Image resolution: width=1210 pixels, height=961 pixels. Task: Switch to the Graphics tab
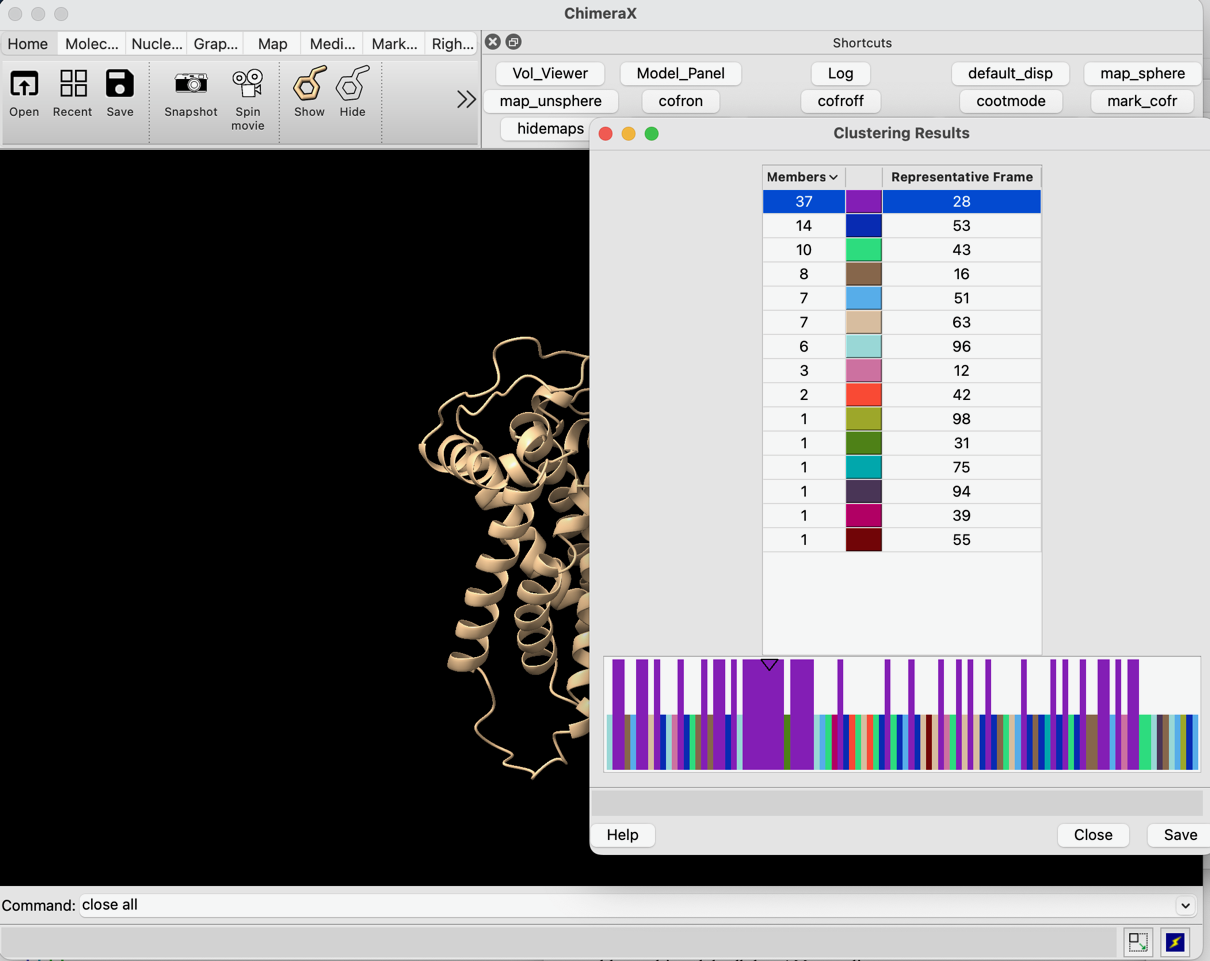(216, 44)
